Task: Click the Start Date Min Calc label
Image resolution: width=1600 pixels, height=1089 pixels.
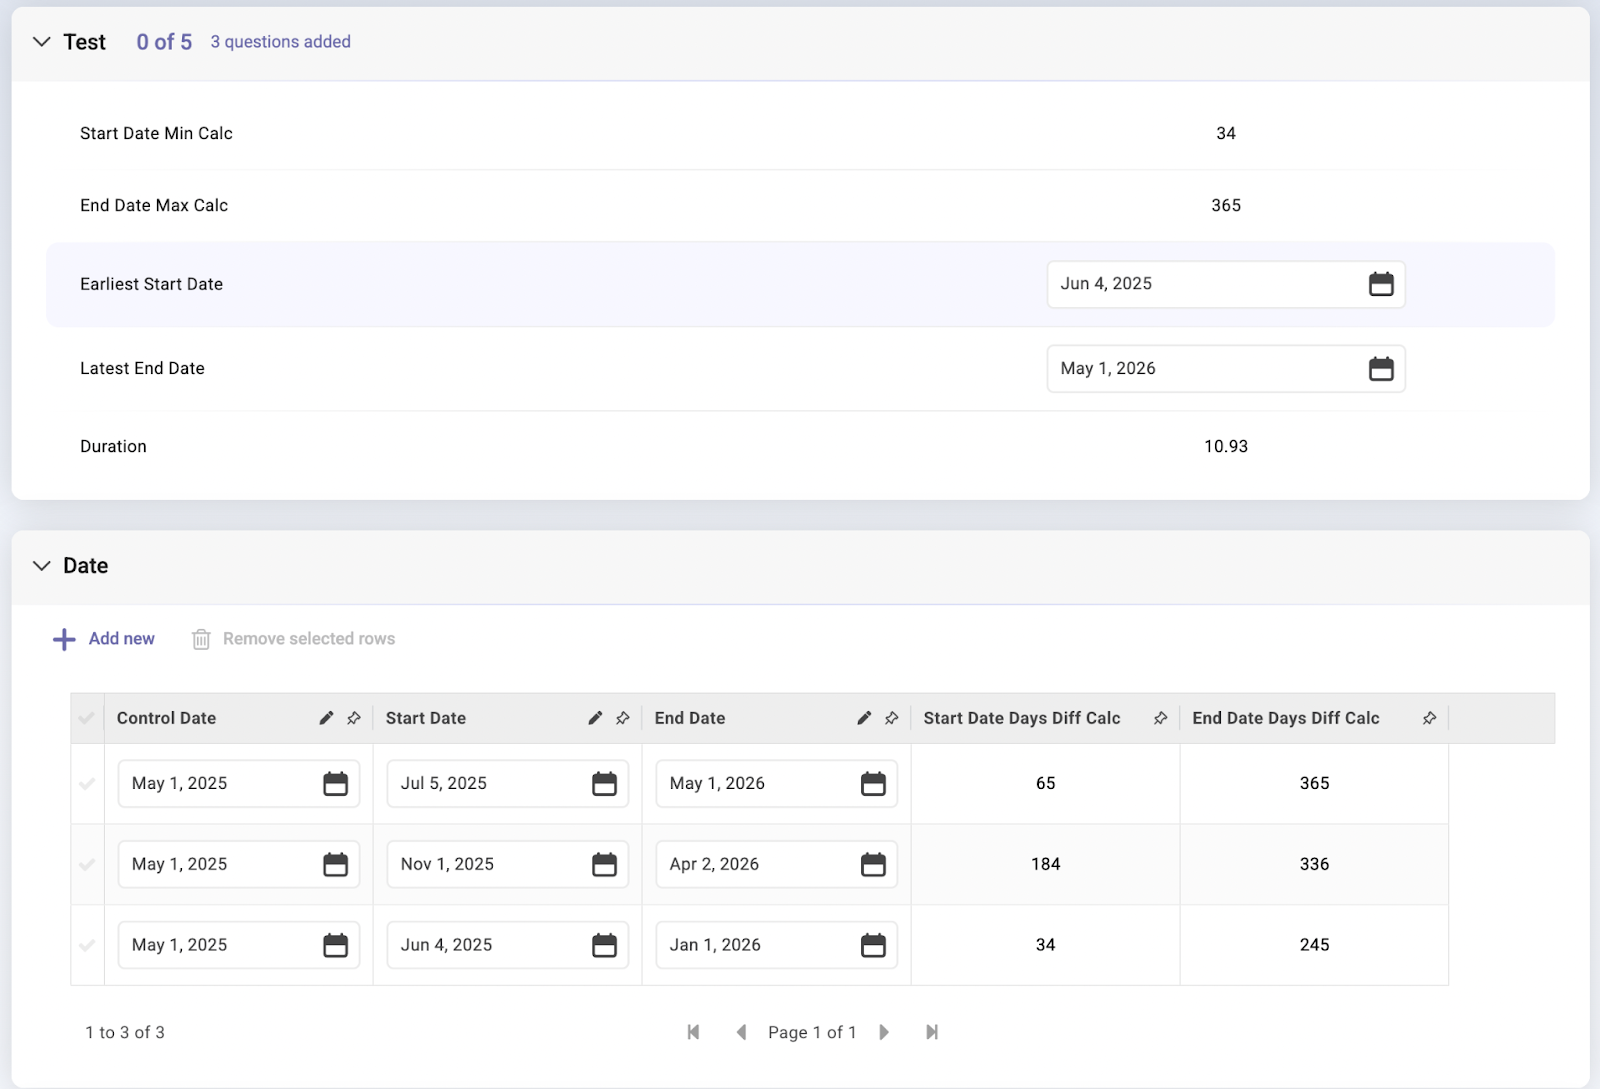Action: click(x=156, y=133)
